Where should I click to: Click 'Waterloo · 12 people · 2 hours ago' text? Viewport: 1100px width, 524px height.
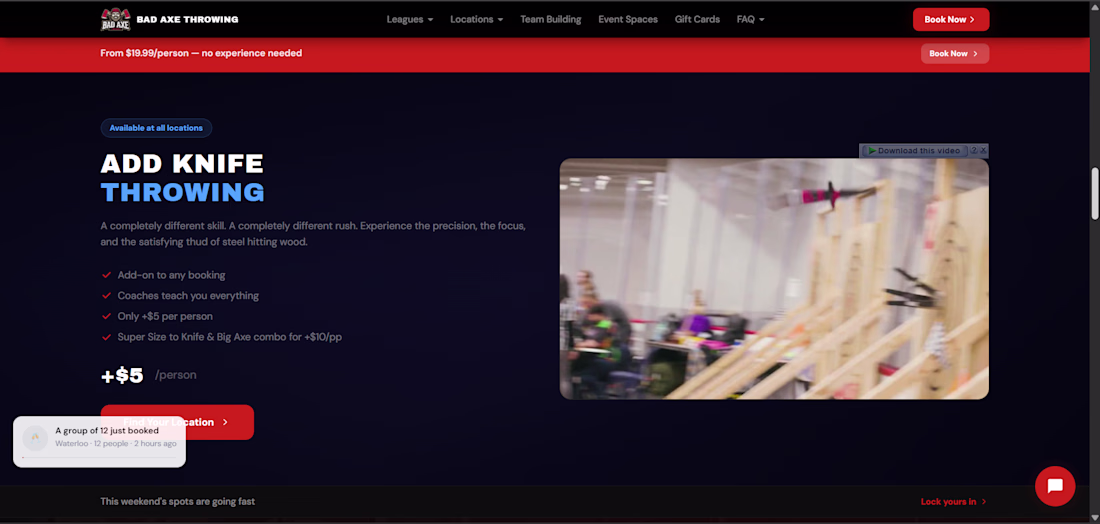116,443
